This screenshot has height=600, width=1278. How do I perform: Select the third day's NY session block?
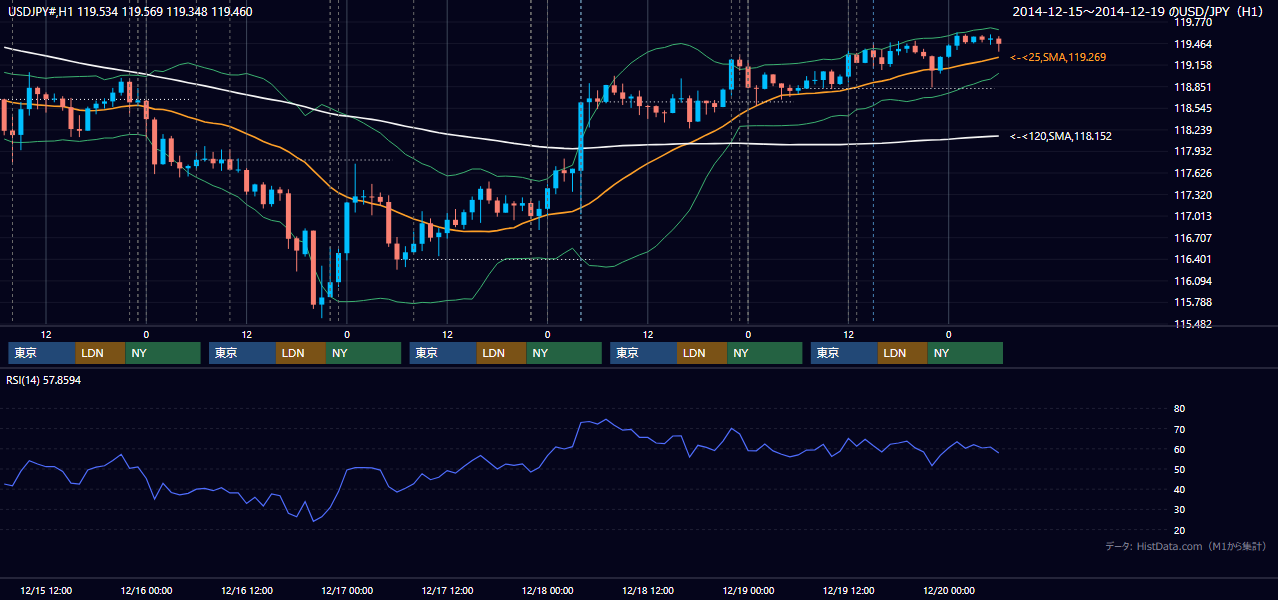(565, 353)
